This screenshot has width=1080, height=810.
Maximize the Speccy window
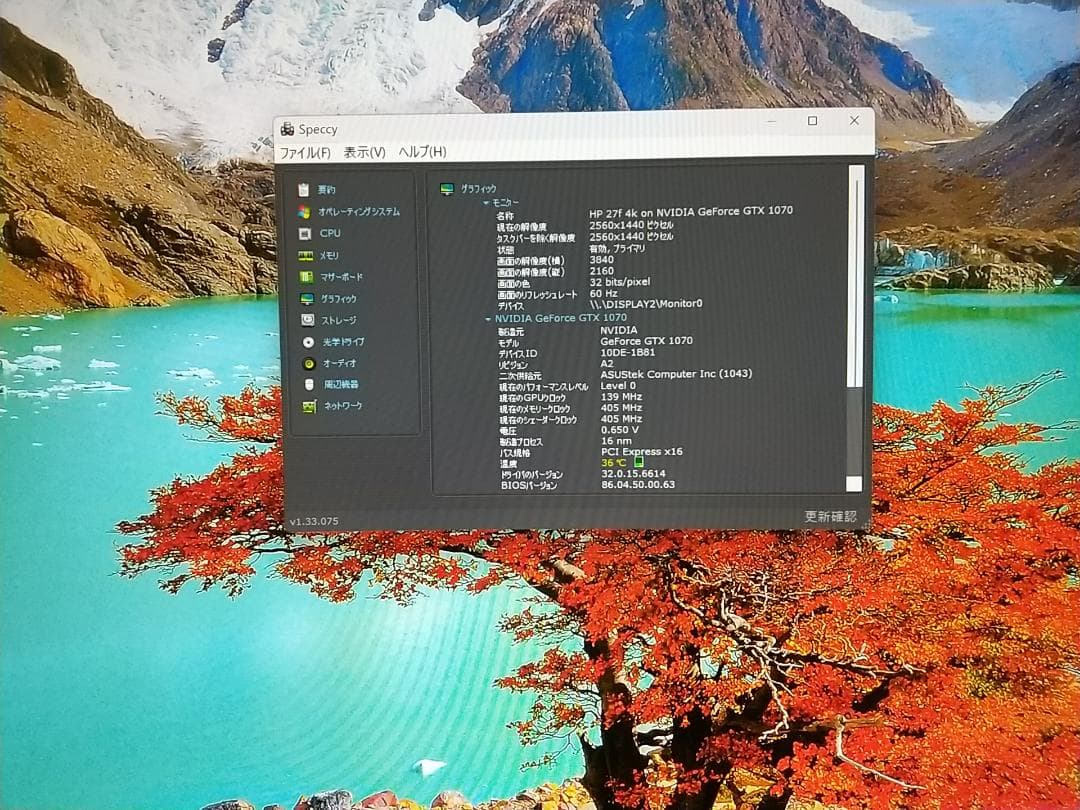pyautogui.click(x=812, y=121)
